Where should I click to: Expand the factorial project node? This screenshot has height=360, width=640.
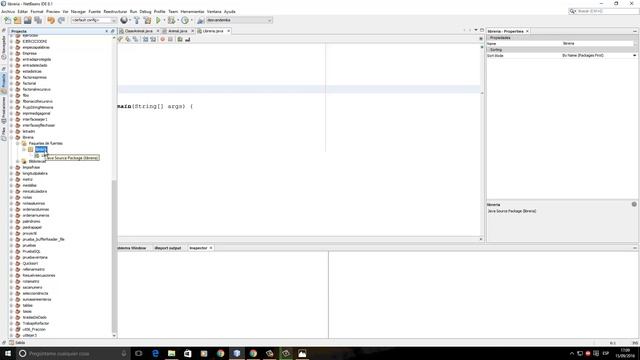point(11,83)
